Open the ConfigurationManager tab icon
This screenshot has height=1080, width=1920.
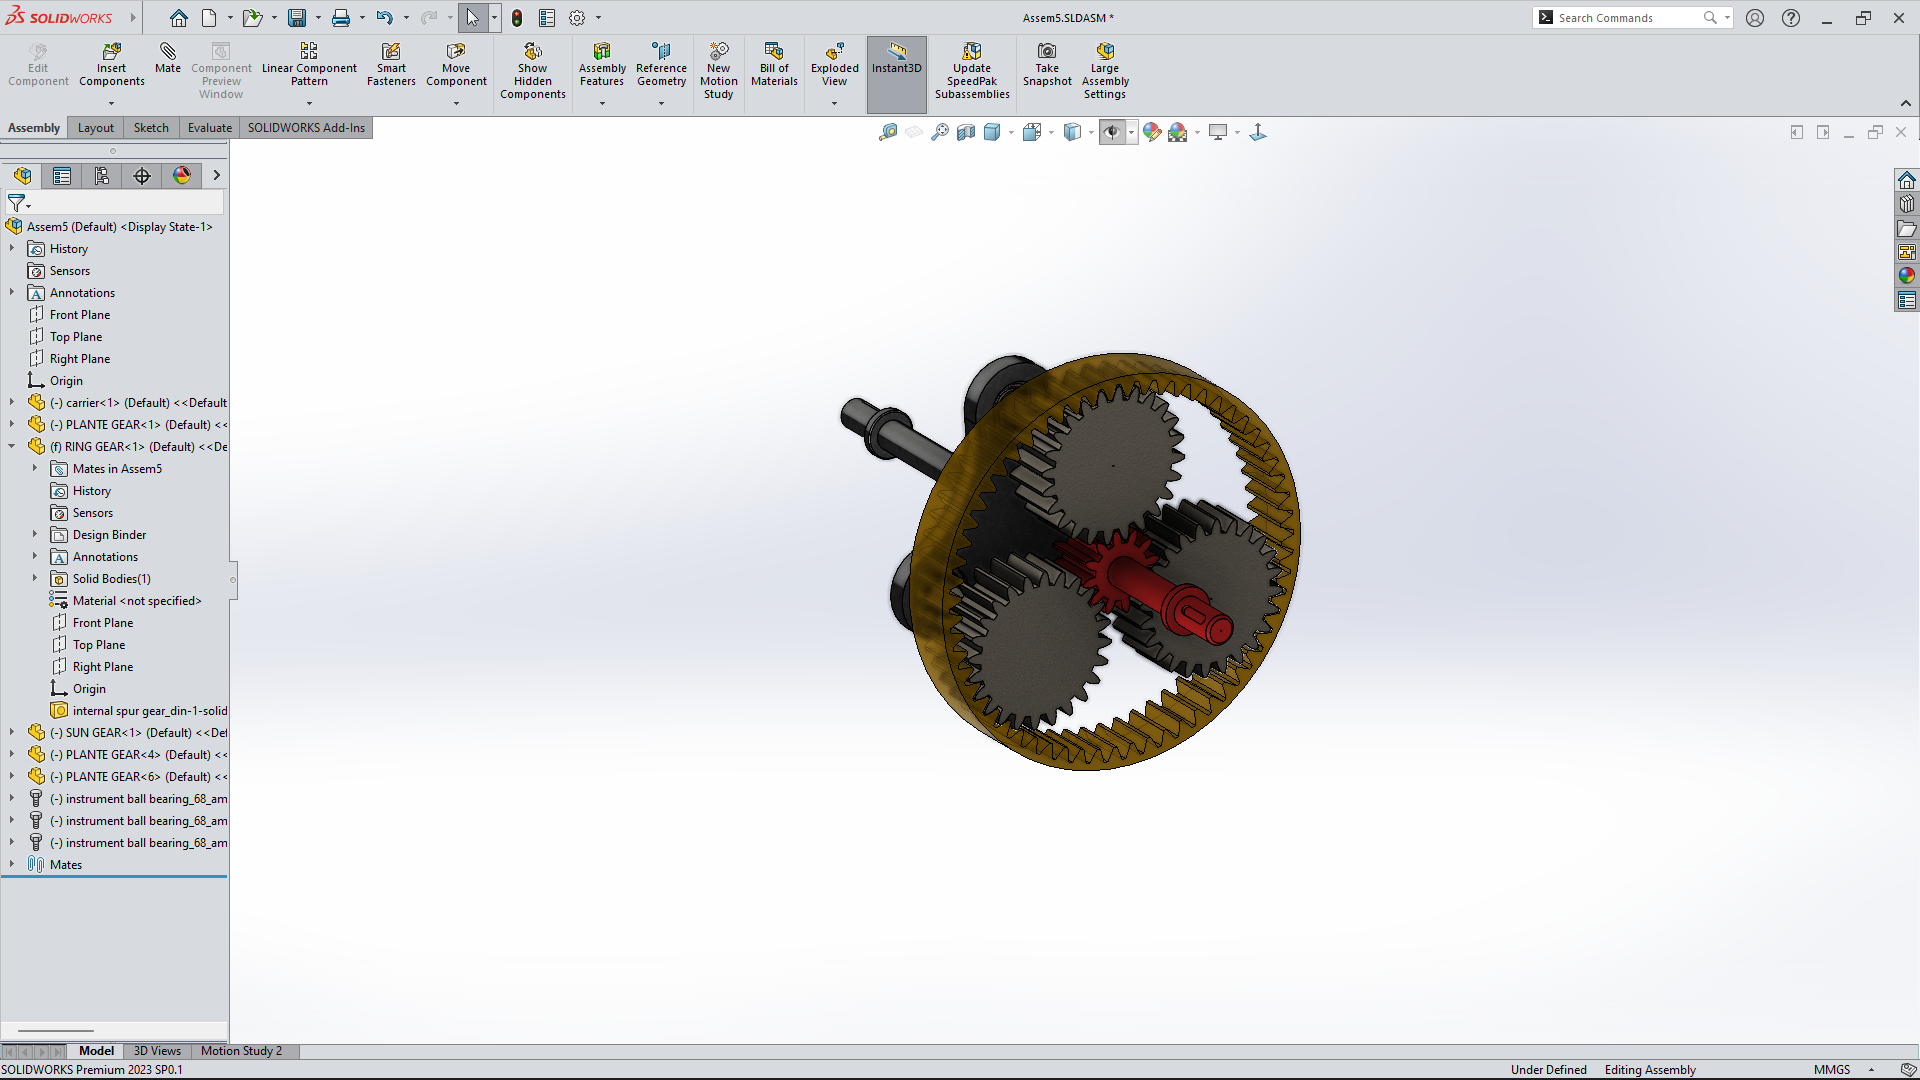click(x=102, y=176)
